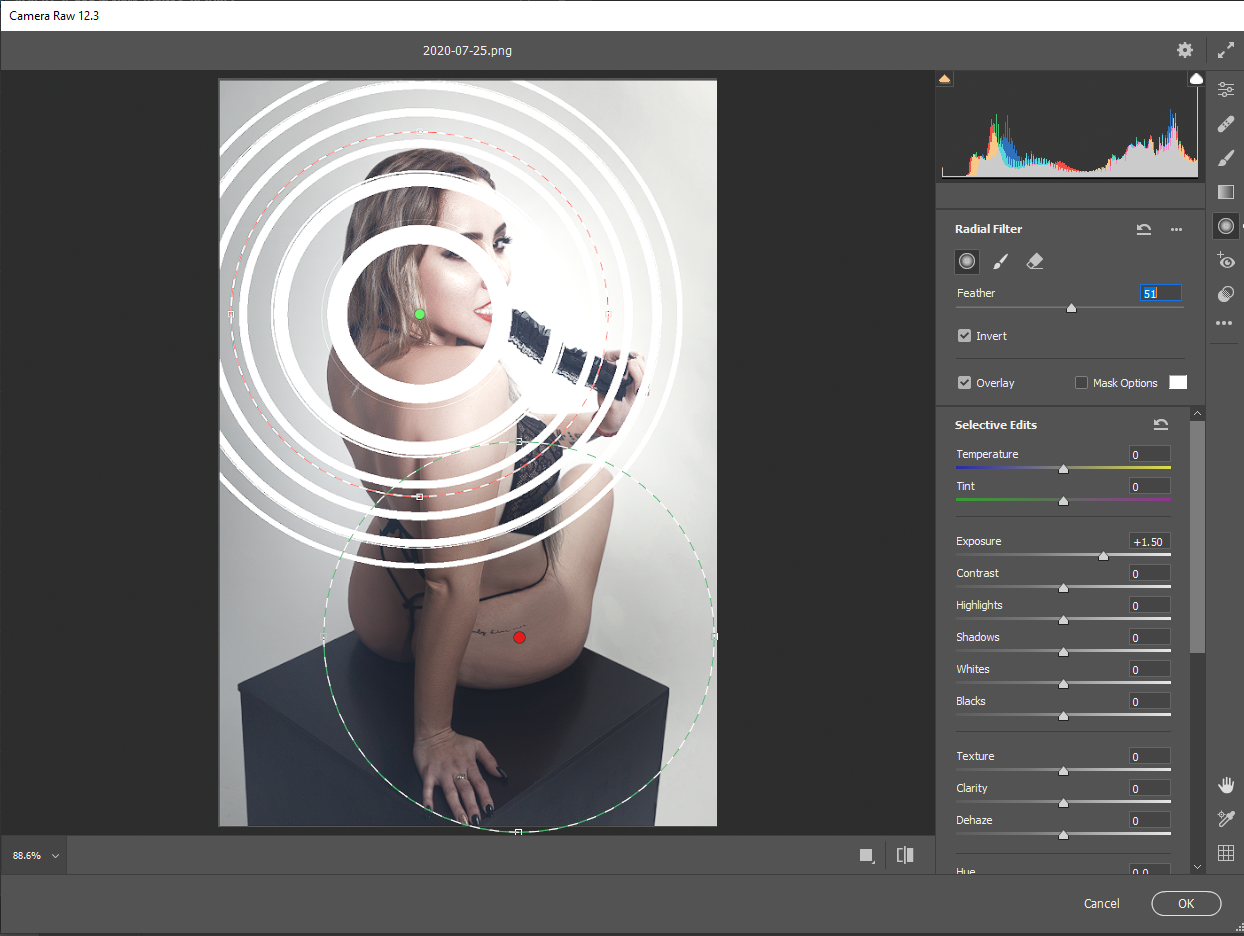This screenshot has width=1244, height=936.
Task: Uncheck the Overlay checkbox
Action: pyautogui.click(x=964, y=383)
